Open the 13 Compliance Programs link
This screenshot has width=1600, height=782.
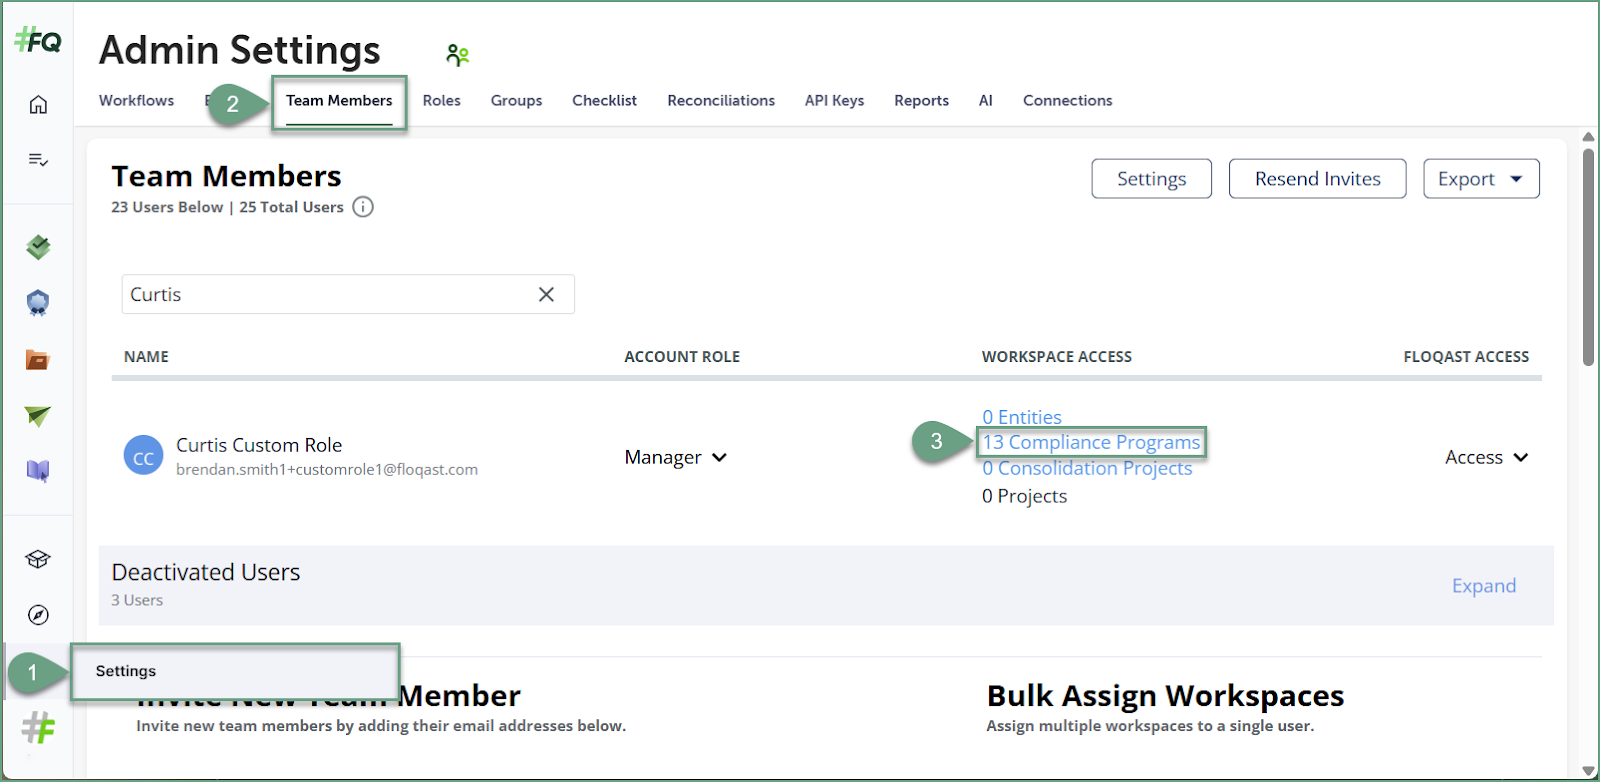[x=1090, y=442]
